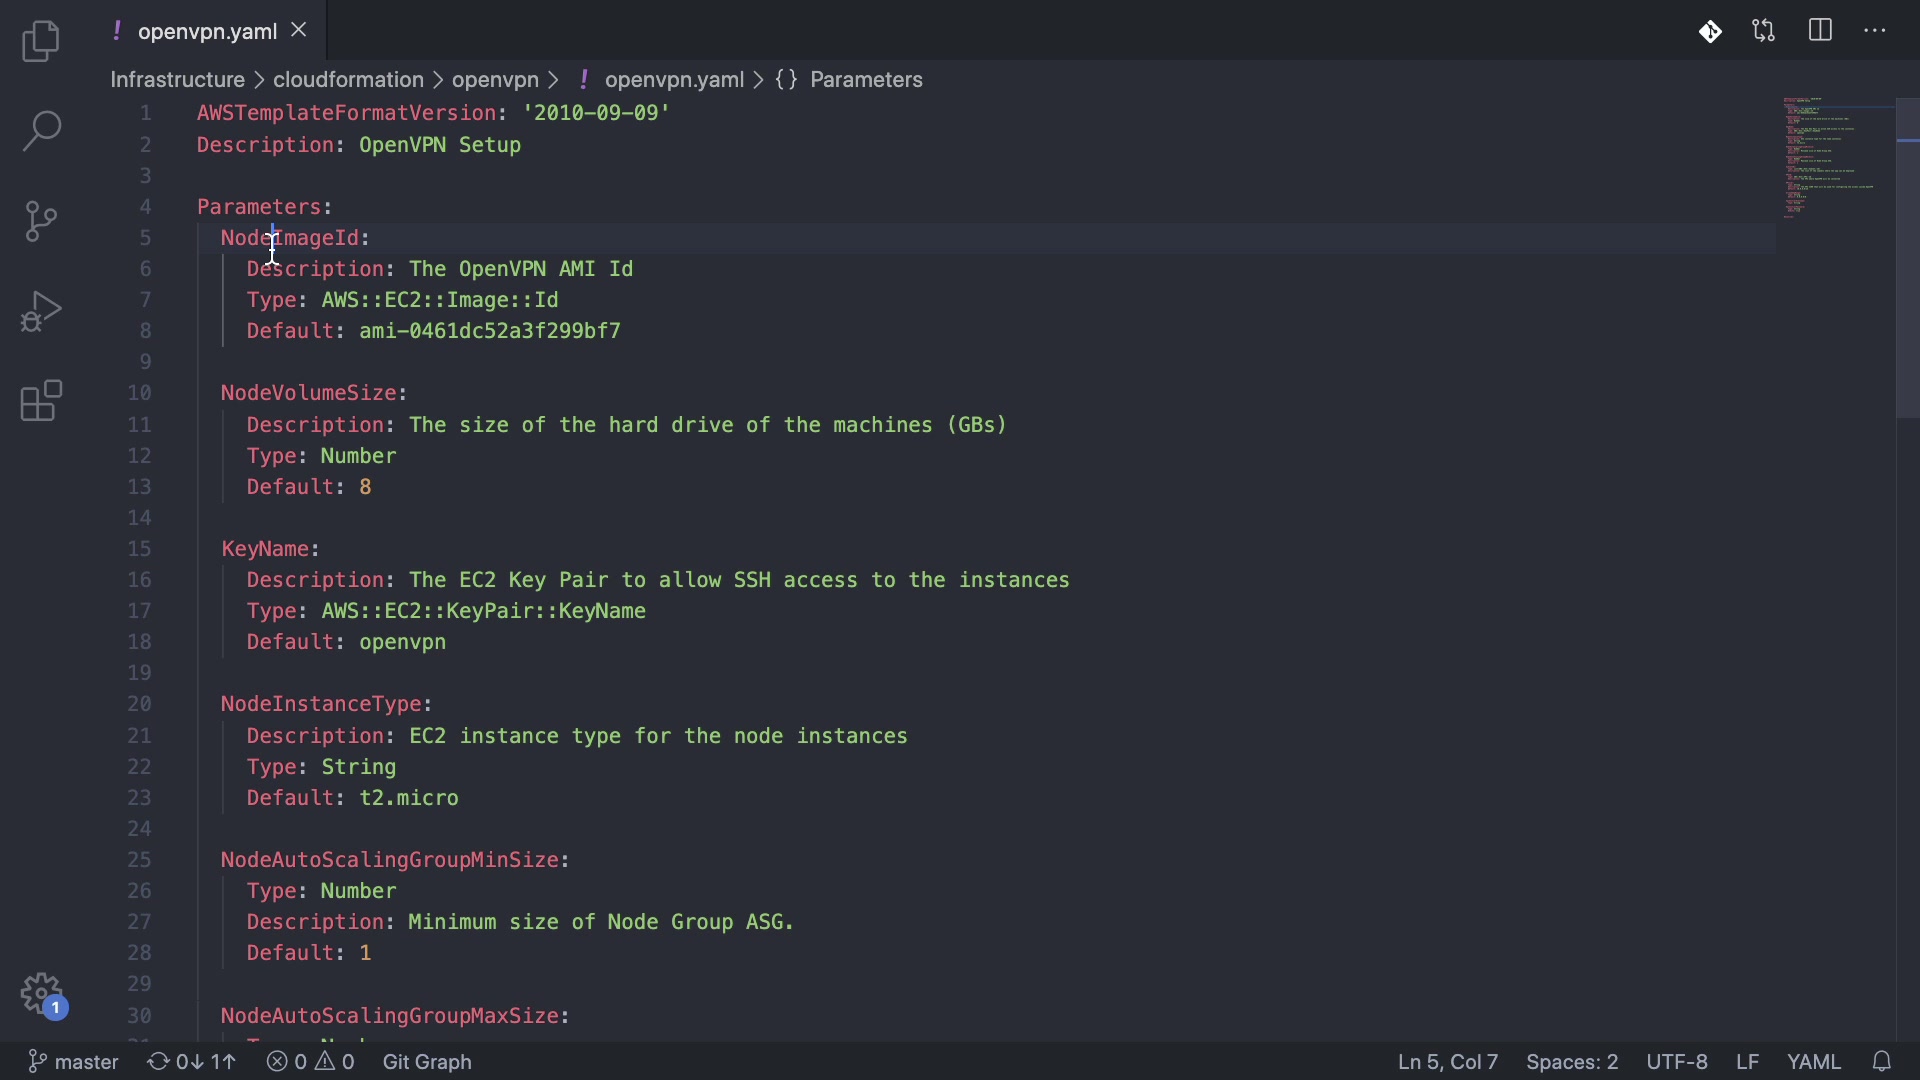Switch branch using master indicator
The width and height of the screenshot is (1920, 1080).
[x=74, y=1061]
